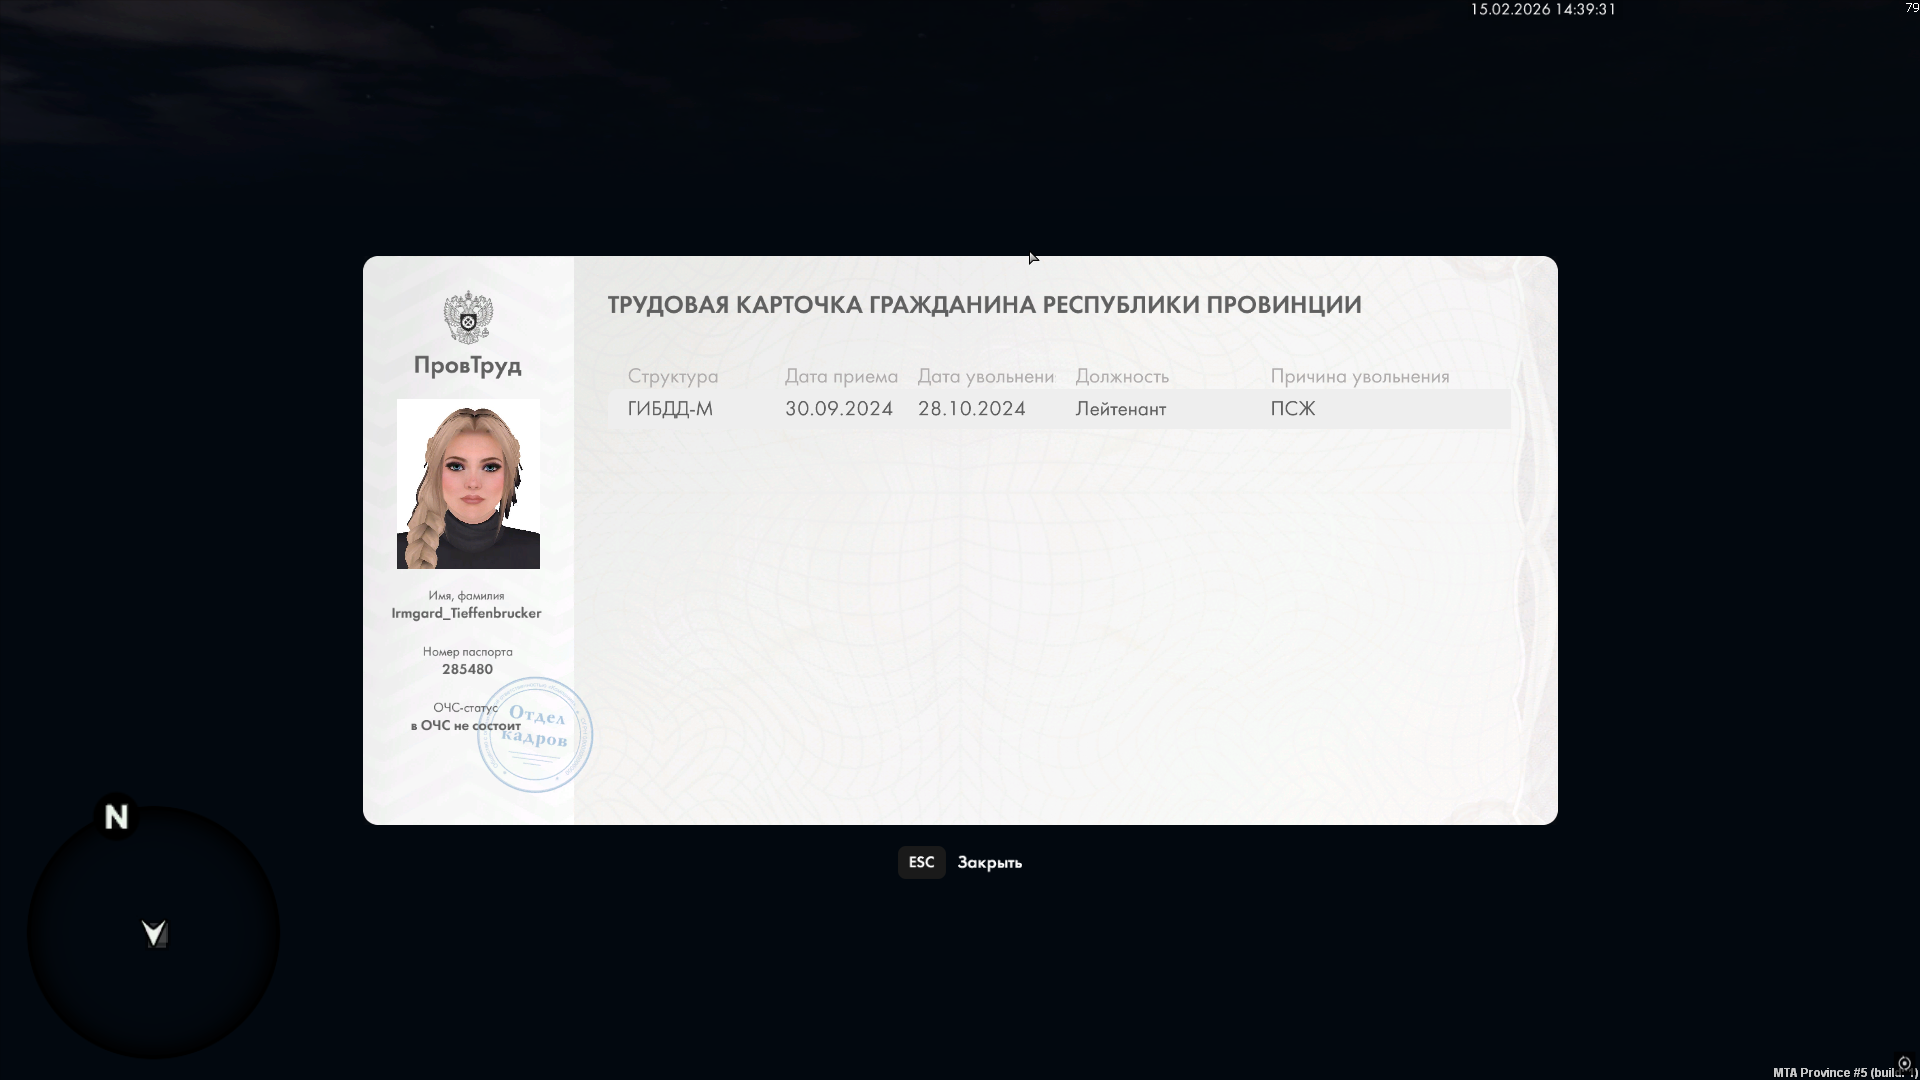Screen dimensions: 1920x1080
Task: Click the ПровТруд logo text
Action: tap(467, 365)
